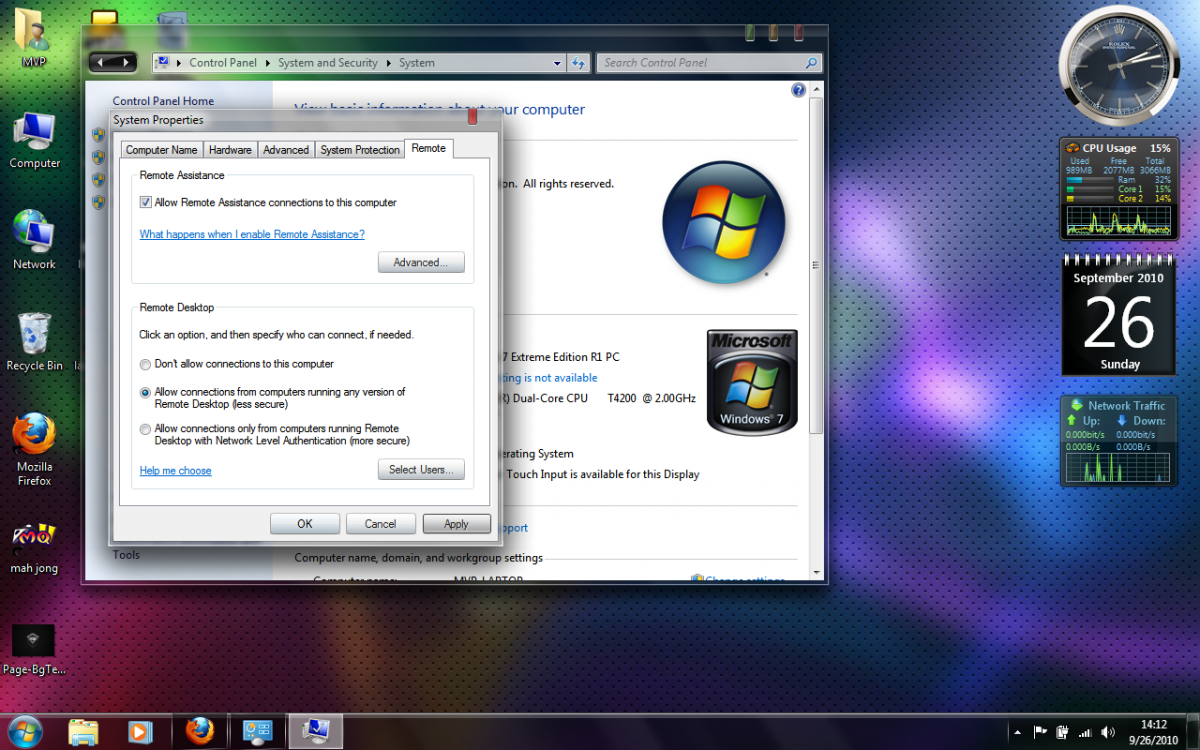Expand the arrow before Control Panel breadcrumb
This screenshot has height=750, width=1200.
pyautogui.click(x=179, y=63)
